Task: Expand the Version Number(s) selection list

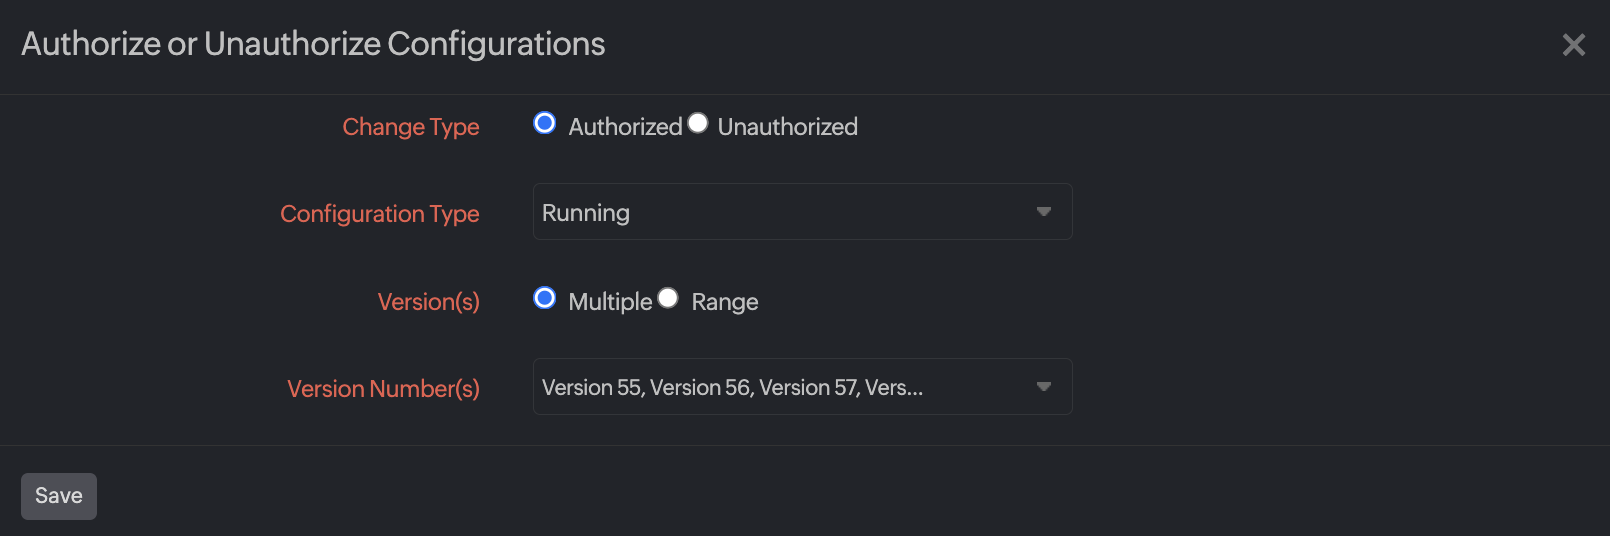Action: (x=802, y=387)
